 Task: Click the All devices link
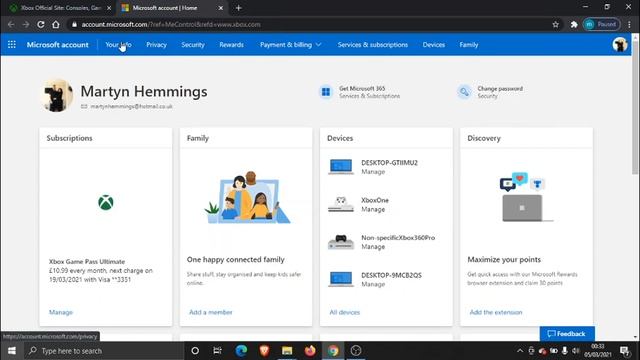344,312
